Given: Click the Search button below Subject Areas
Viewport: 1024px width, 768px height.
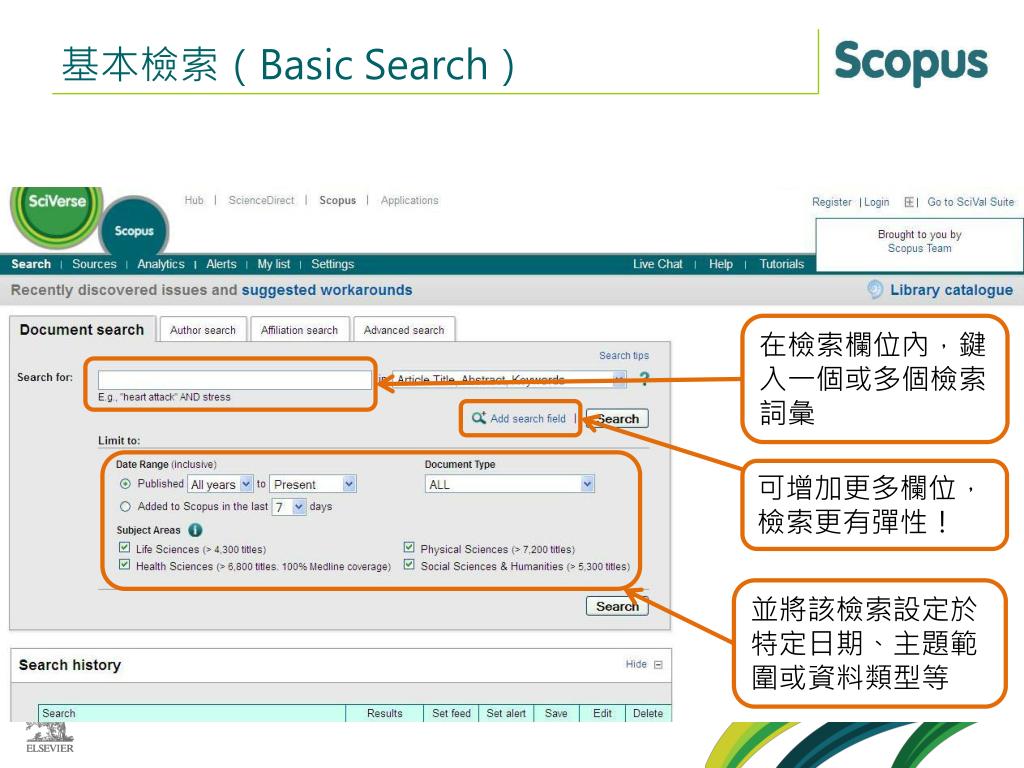Looking at the screenshot, I should click(617, 606).
